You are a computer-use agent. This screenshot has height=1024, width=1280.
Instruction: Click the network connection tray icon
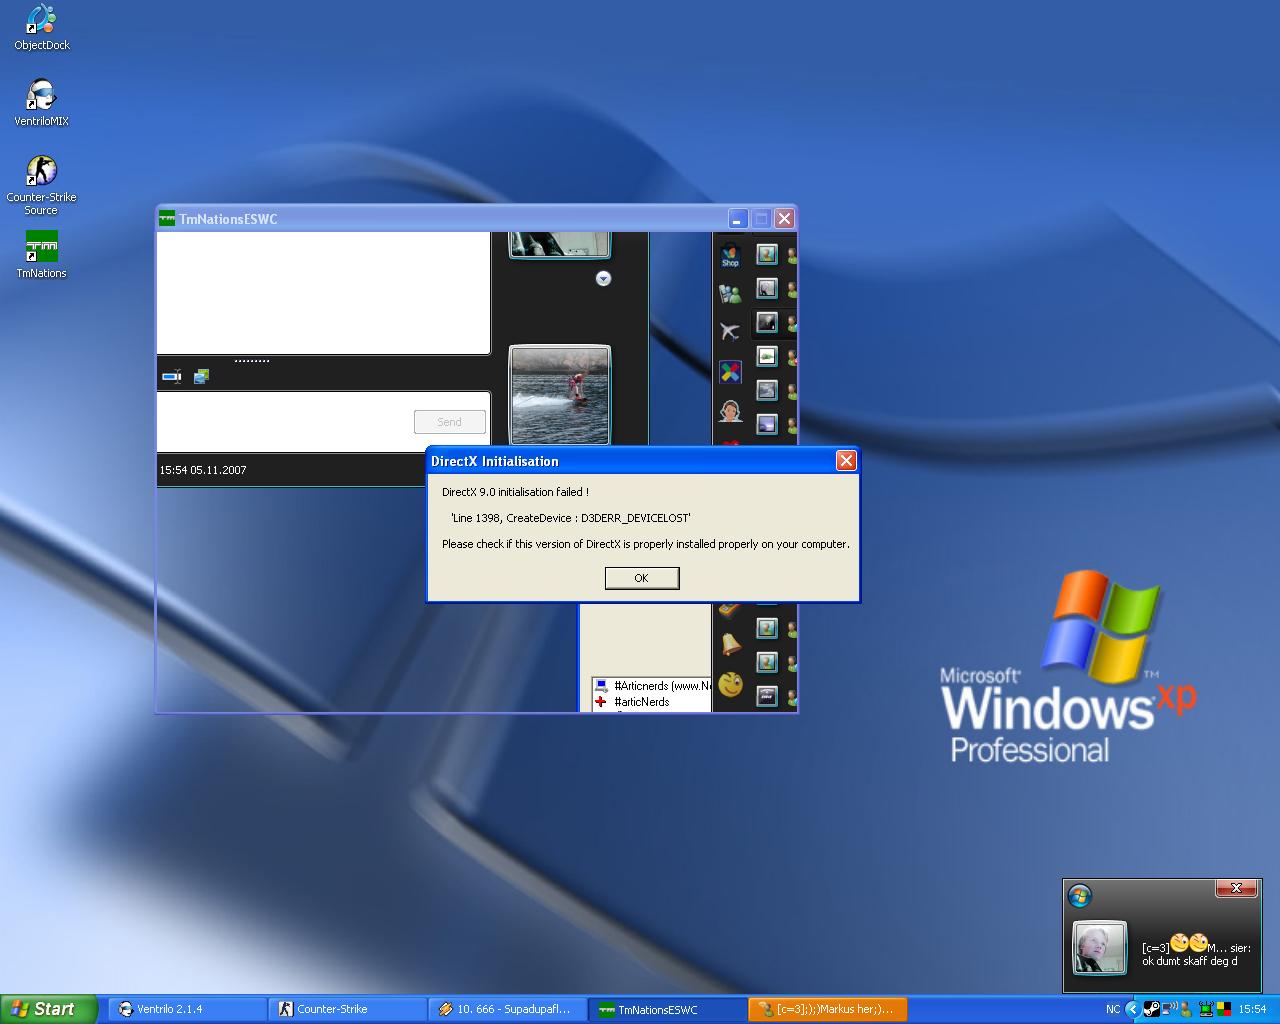pyautogui.click(x=1169, y=1008)
